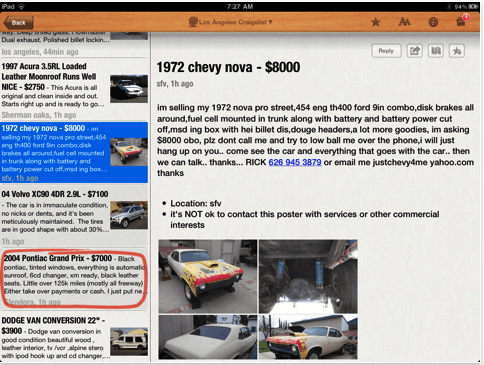Change text size with AA icon
This screenshot has width=484, height=365.
click(x=404, y=22)
